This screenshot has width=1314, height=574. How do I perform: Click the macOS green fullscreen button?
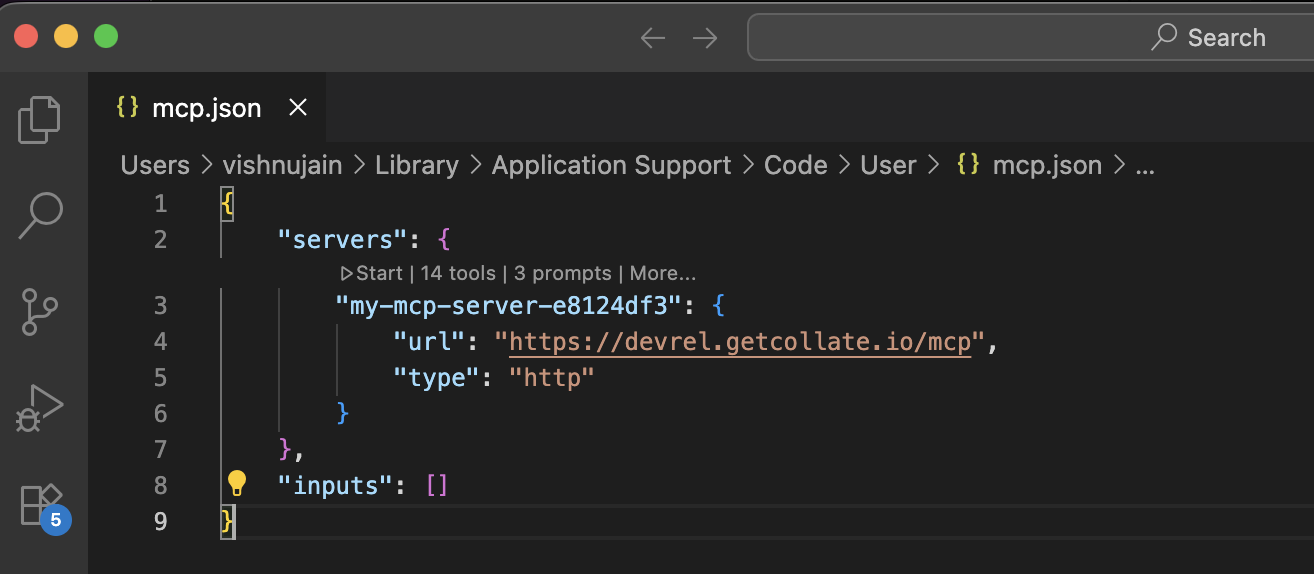pos(106,37)
